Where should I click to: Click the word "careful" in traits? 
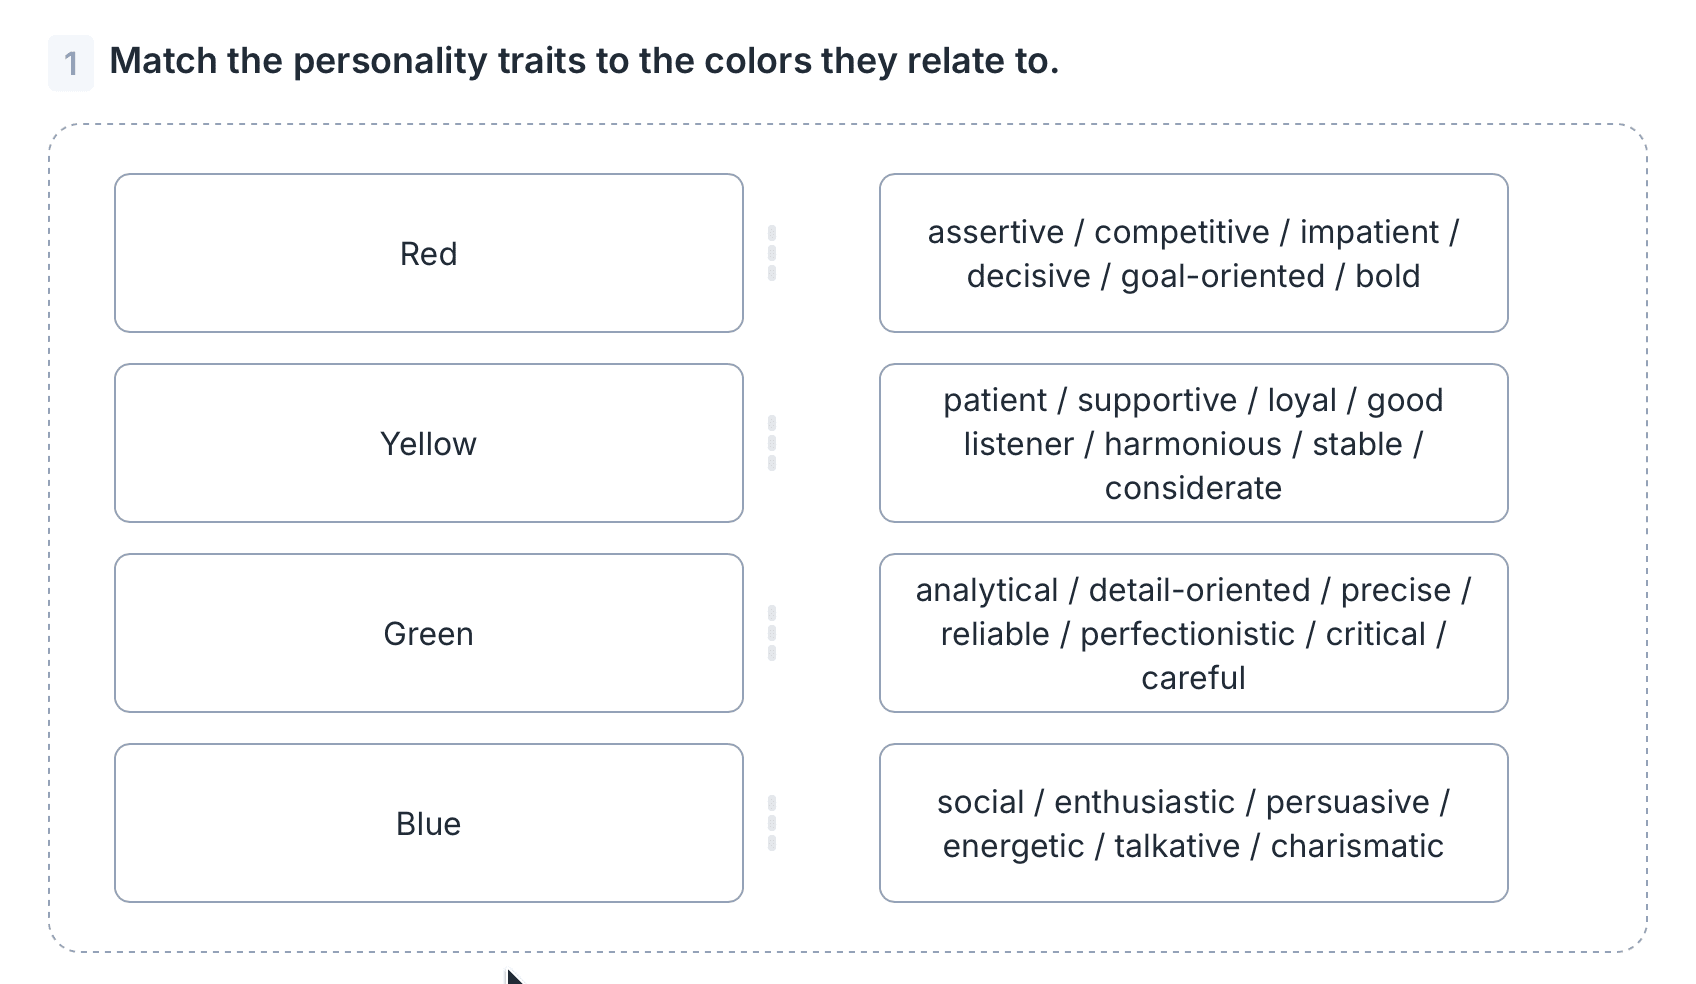click(1193, 678)
